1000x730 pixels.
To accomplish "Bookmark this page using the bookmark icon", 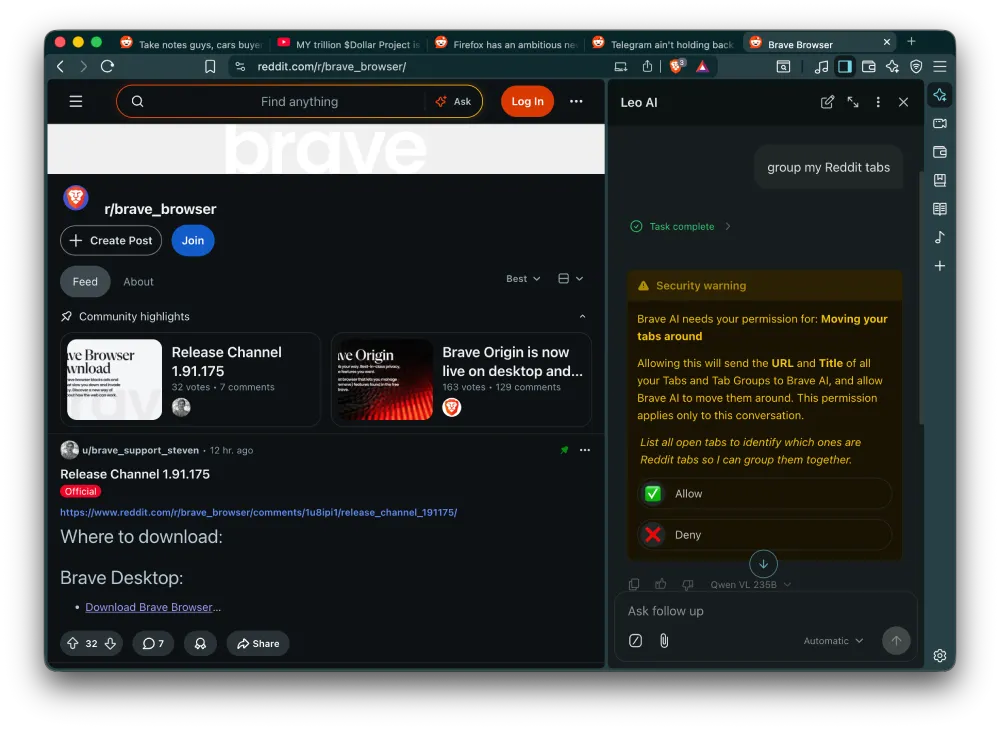I will pyautogui.click(x=210, y=66).
